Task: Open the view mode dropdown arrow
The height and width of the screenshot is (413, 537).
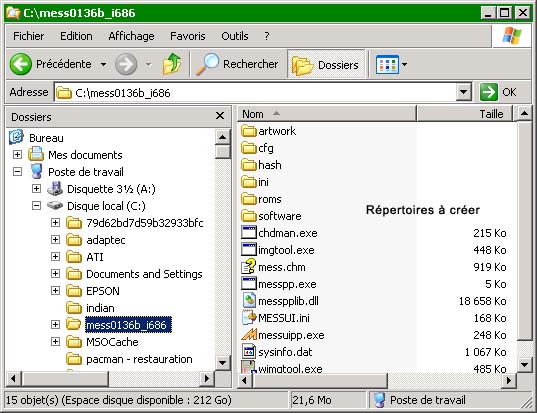Action: [x=404, y=64]
